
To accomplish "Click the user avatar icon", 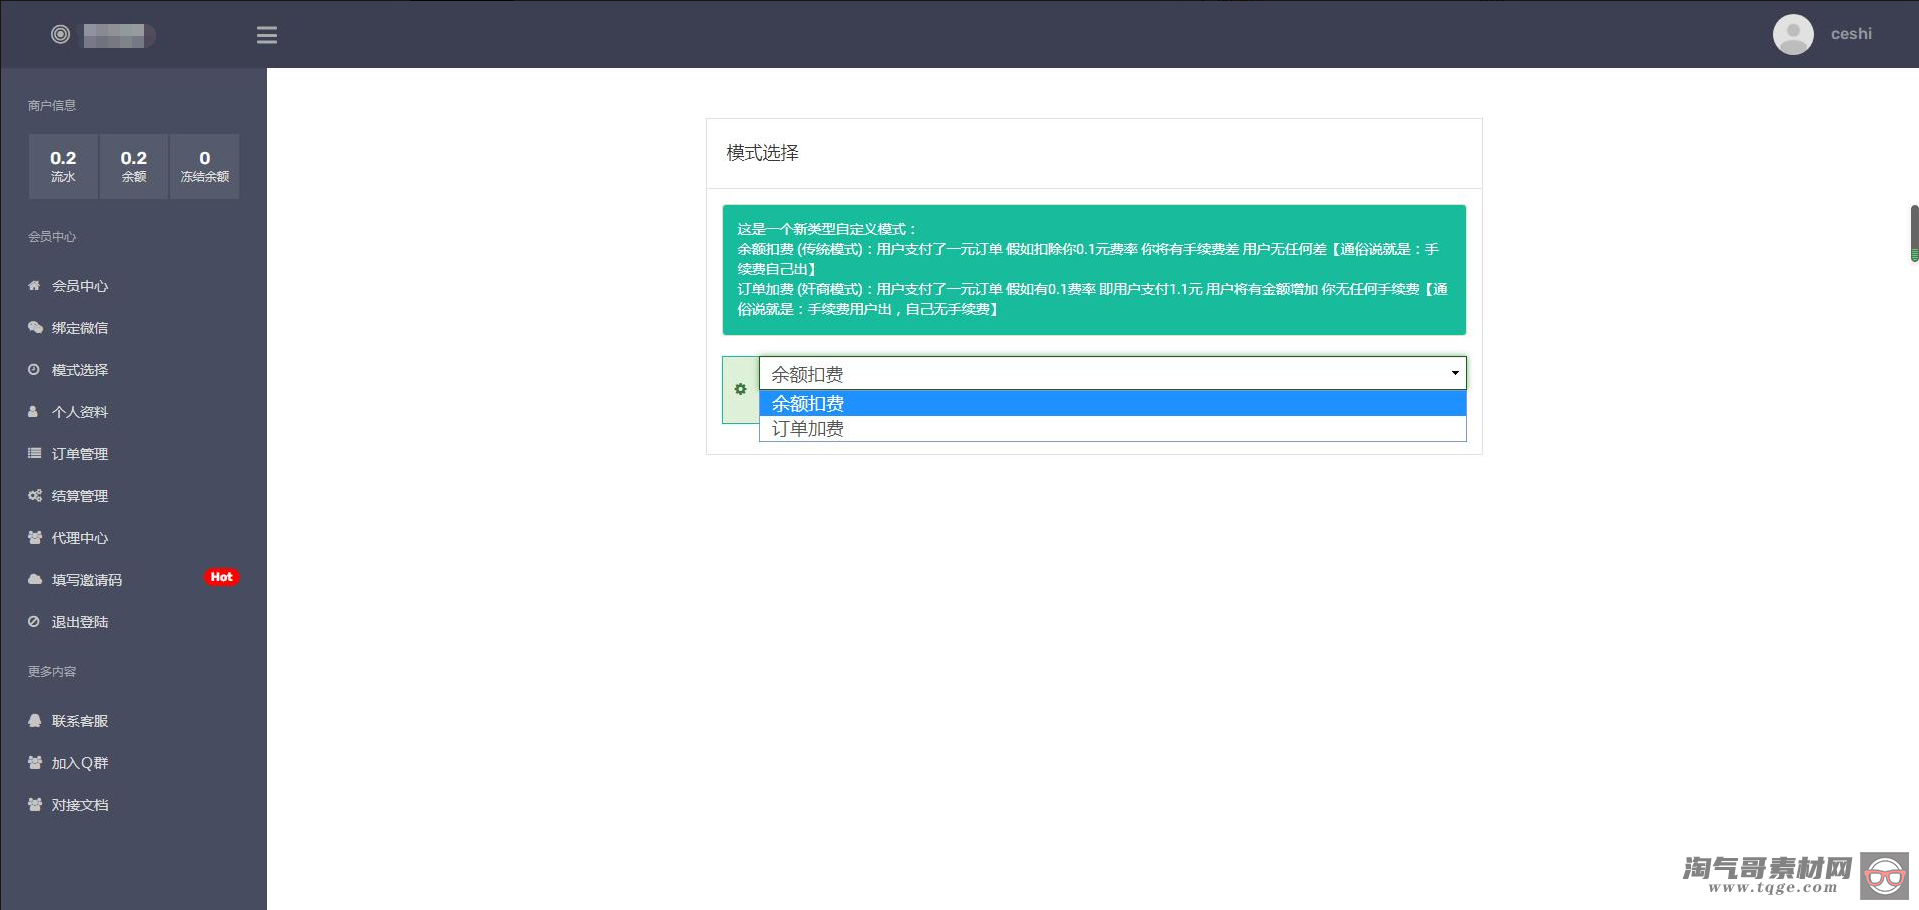I will click(1792, 34).
